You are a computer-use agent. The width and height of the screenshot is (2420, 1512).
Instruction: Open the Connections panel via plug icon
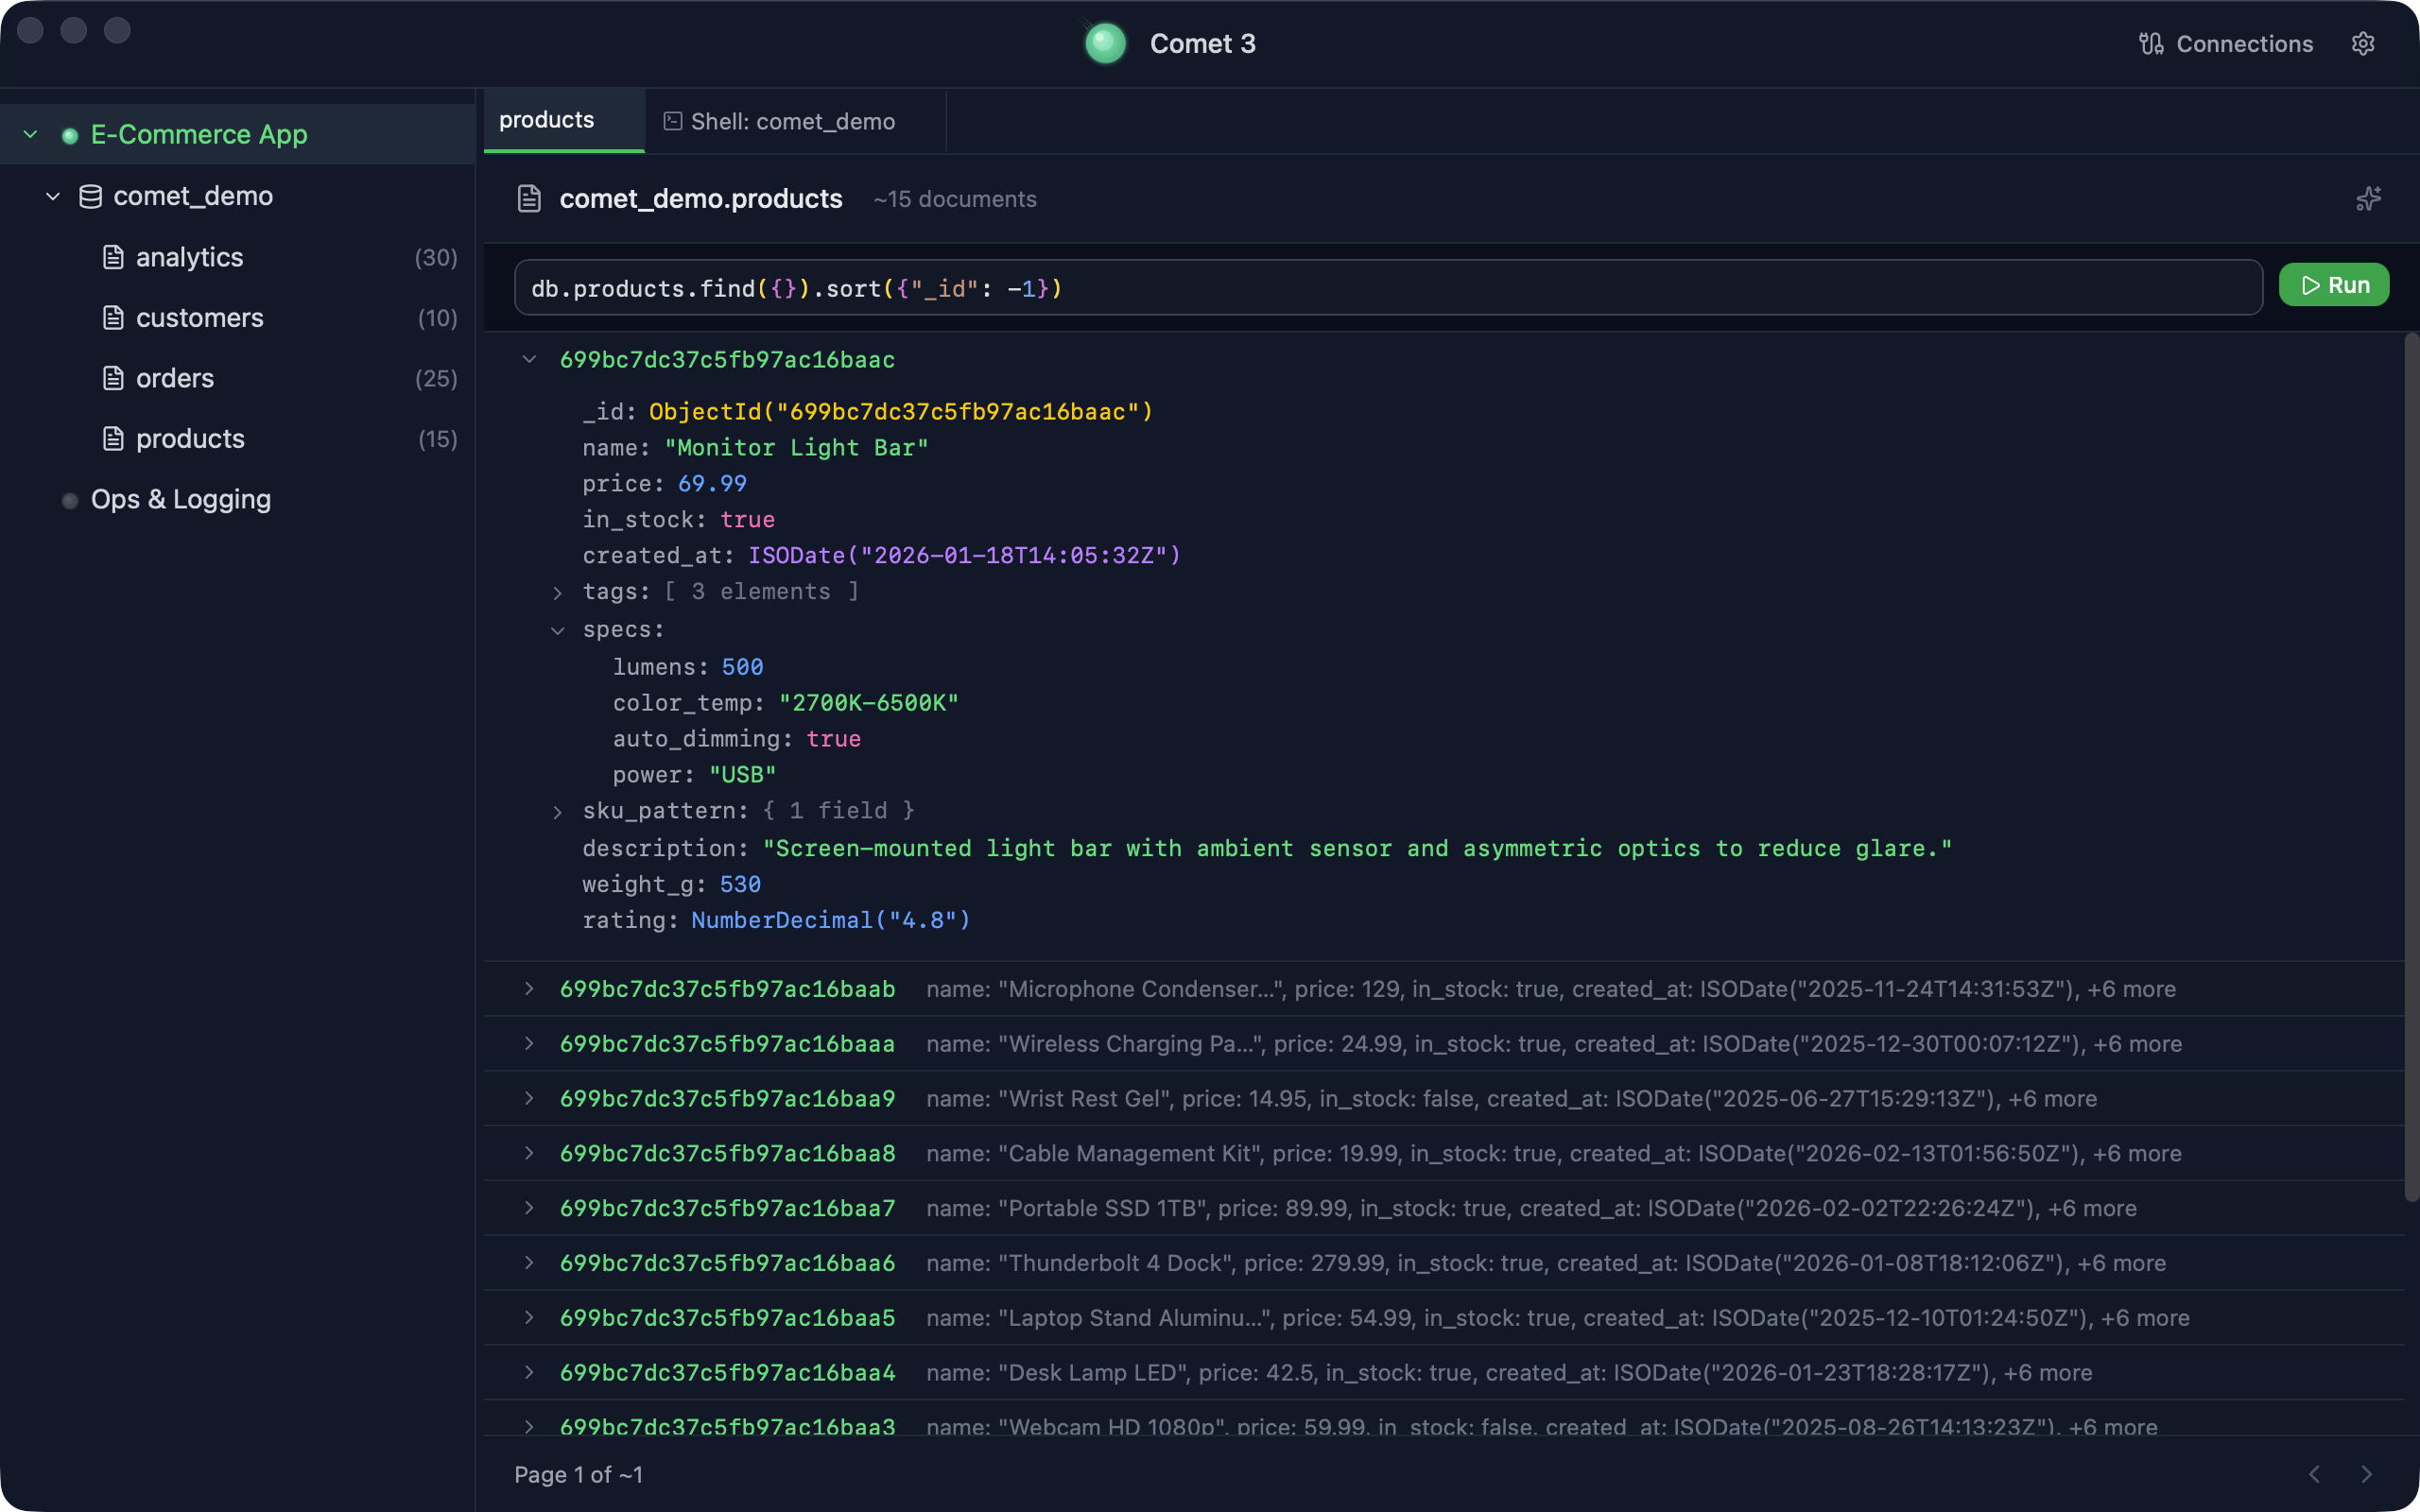coord(2150,43)
